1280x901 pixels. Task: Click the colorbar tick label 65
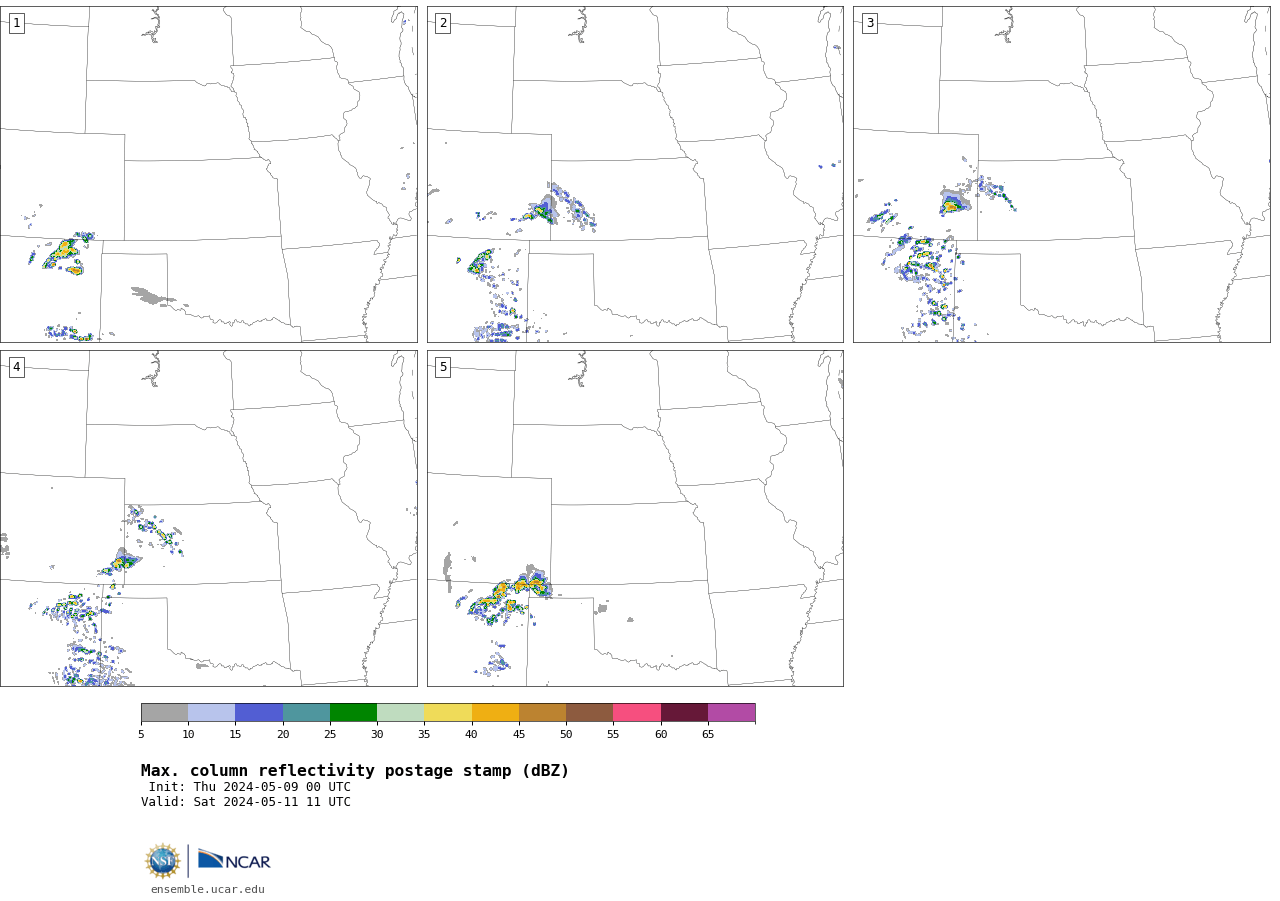pyautogui.click(x=708, y=734)
